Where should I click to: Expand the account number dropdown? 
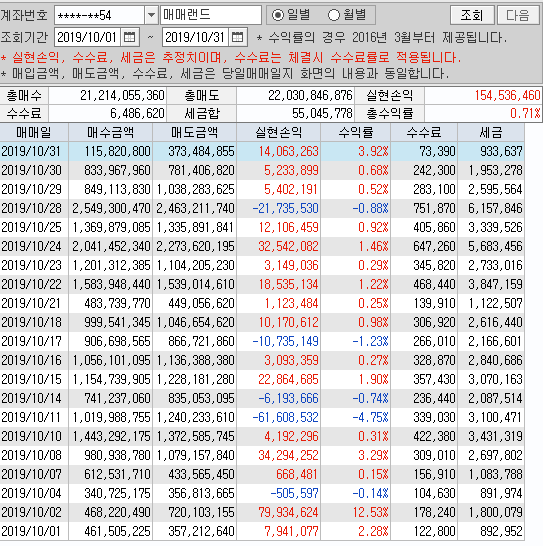click(151, 15)
